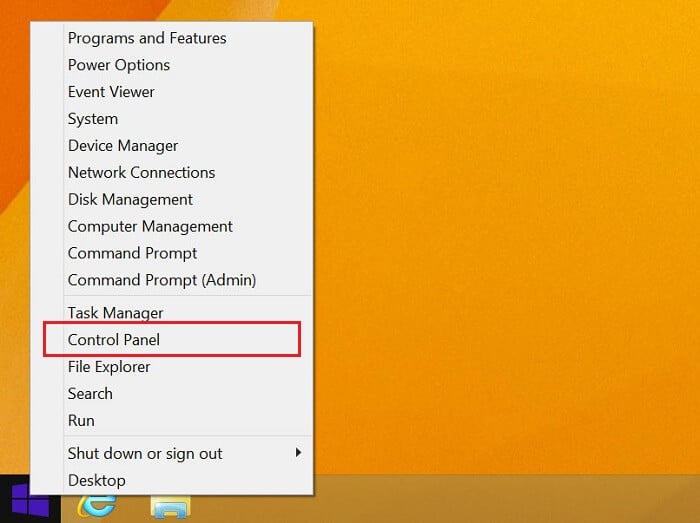Click the Windows Start button
This screenshot has width=700, height=523.
30,499
